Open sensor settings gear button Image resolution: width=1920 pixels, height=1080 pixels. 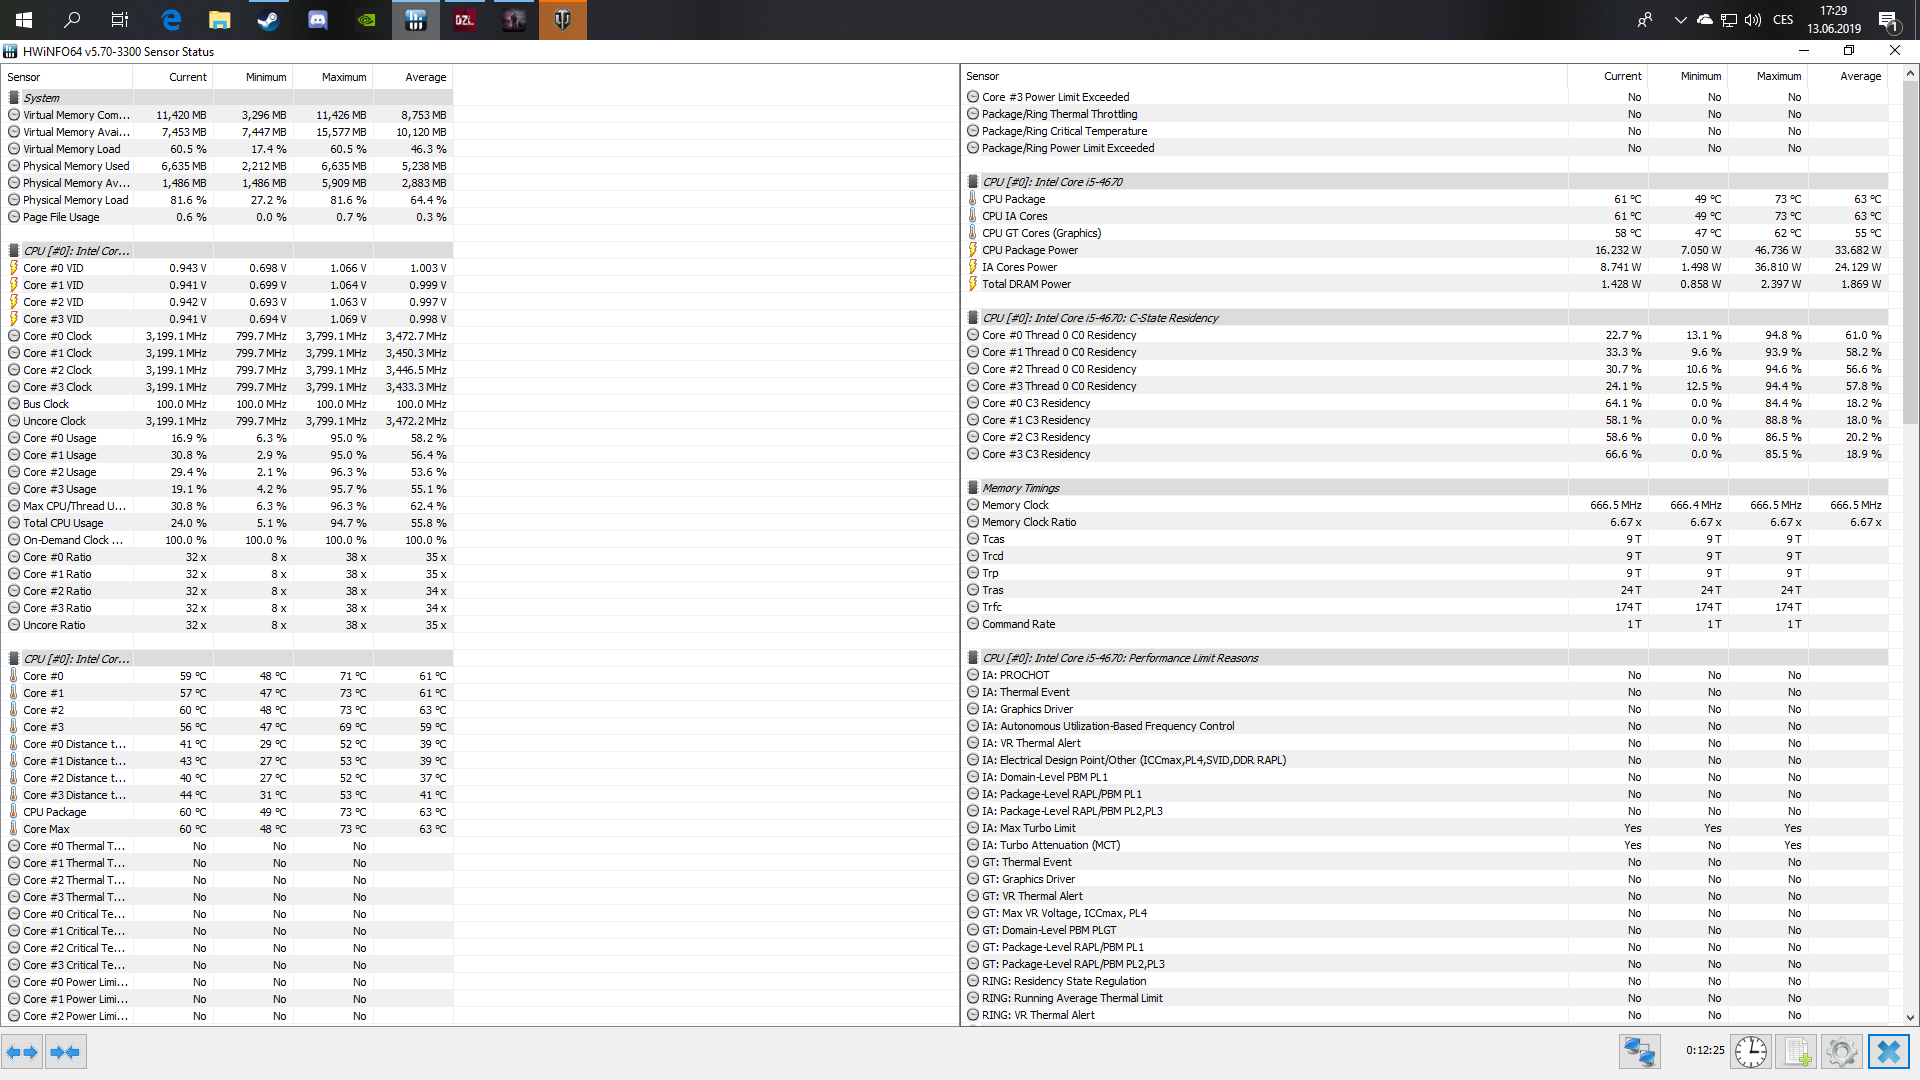1841,1052
